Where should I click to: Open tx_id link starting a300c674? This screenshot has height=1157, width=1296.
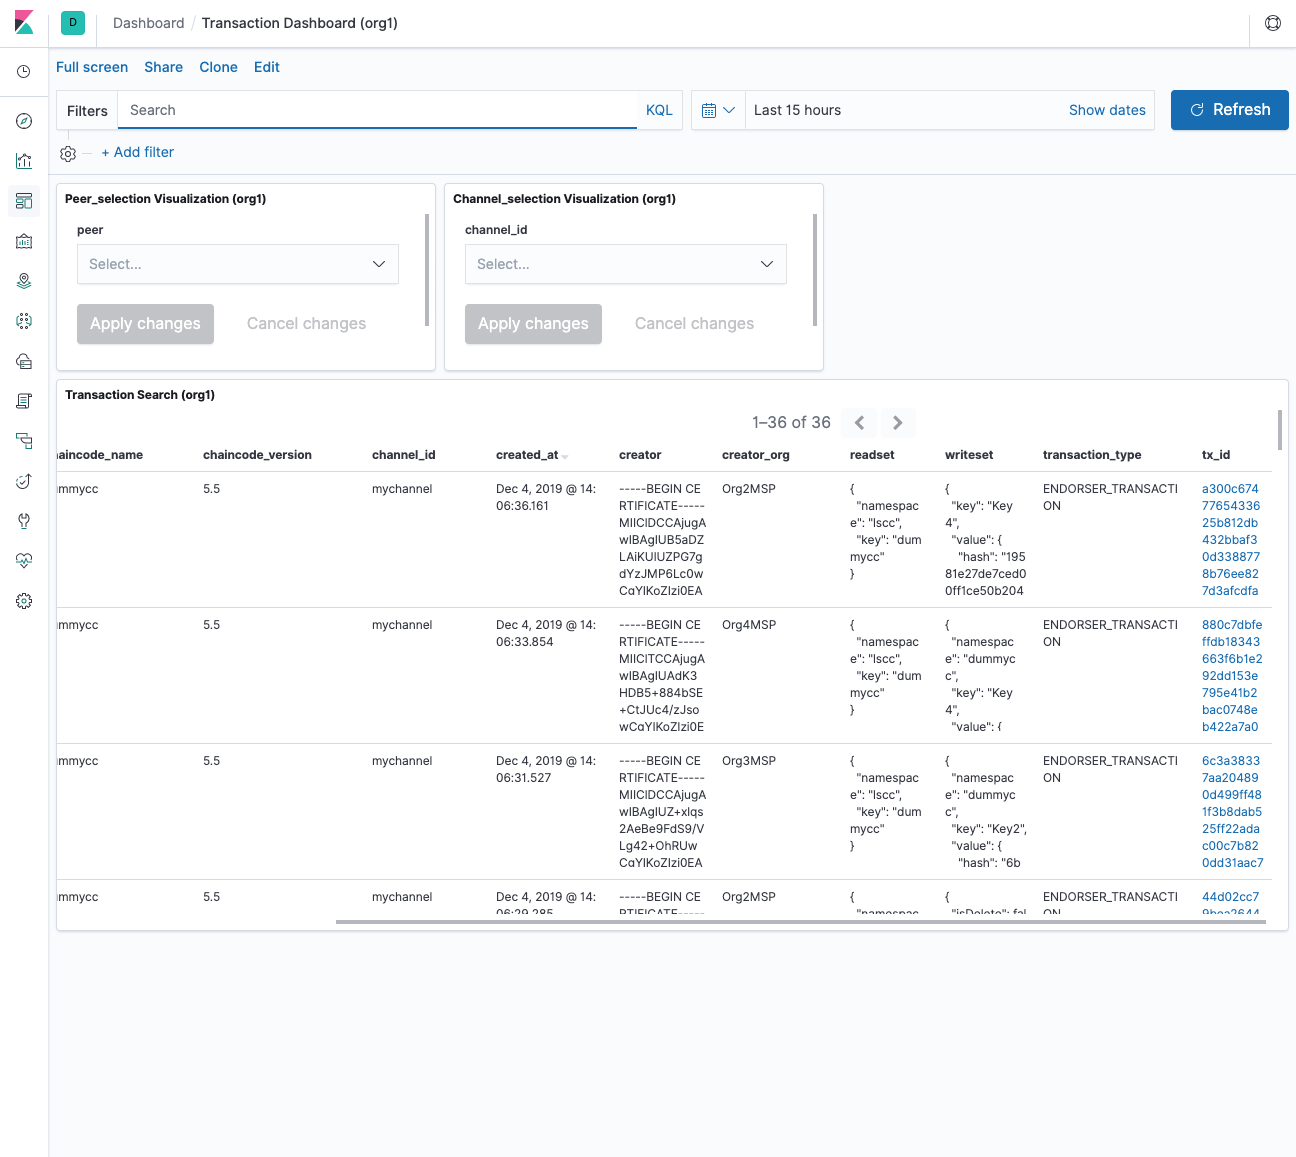(x=1231, y=540)
